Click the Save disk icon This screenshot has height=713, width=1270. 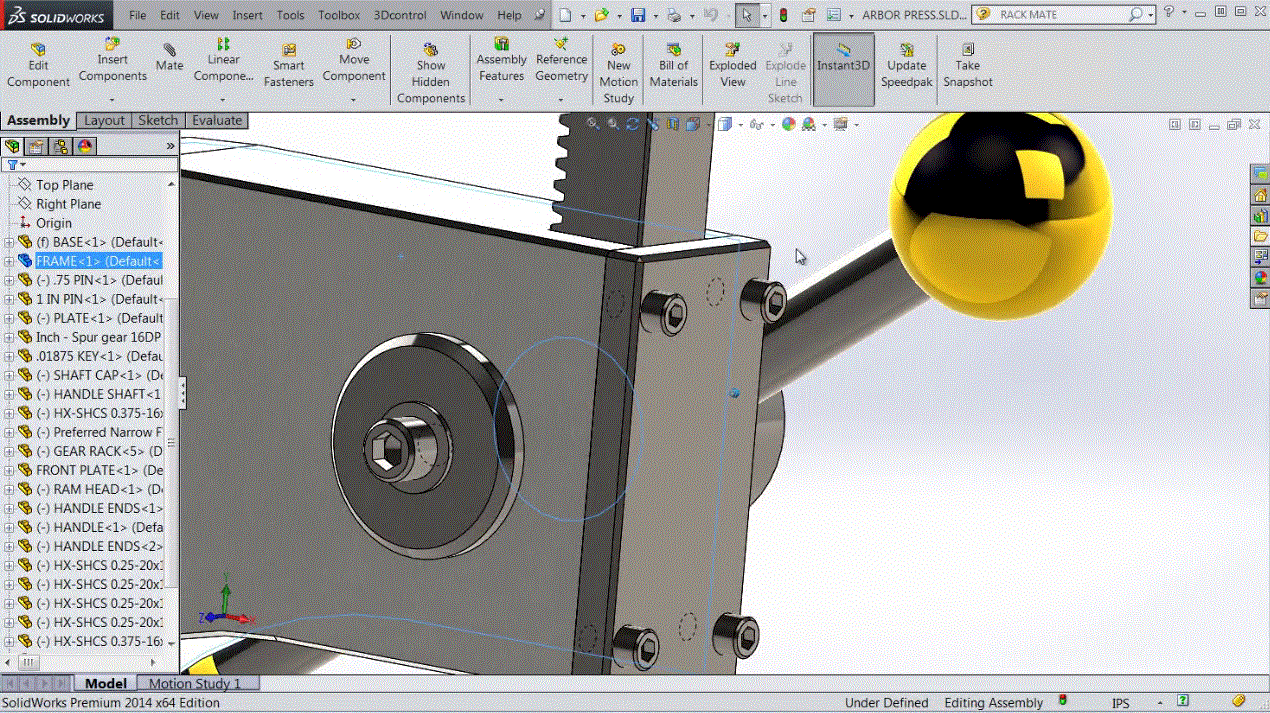(x=638, y=15)
